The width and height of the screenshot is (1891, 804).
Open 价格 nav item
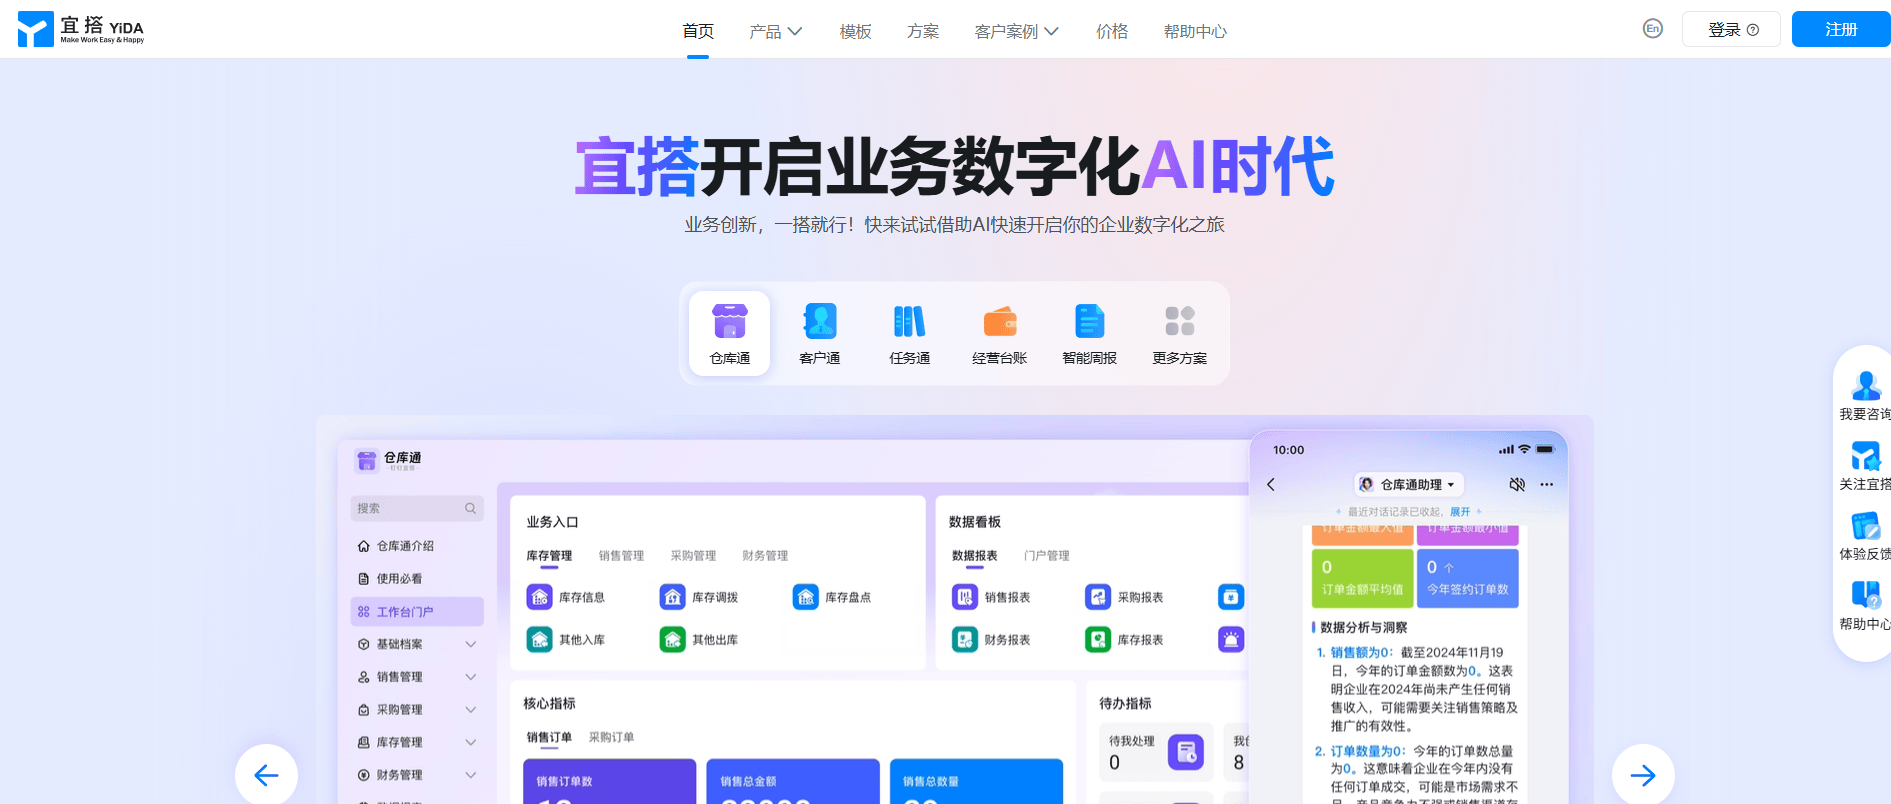click(1112, 31)
